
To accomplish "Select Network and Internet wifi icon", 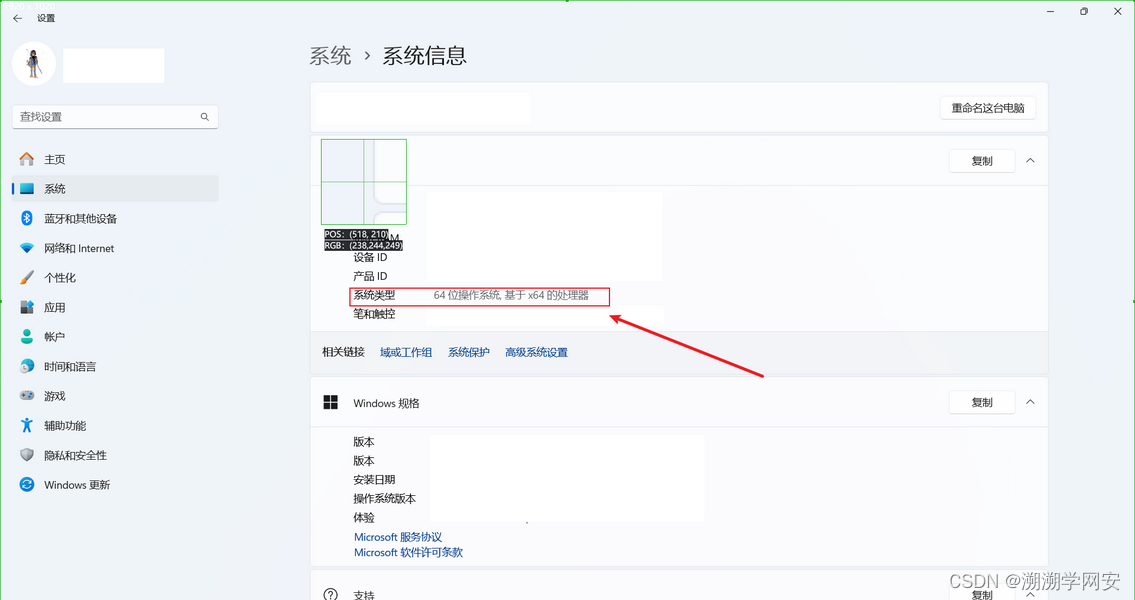I will coord(27,248).
